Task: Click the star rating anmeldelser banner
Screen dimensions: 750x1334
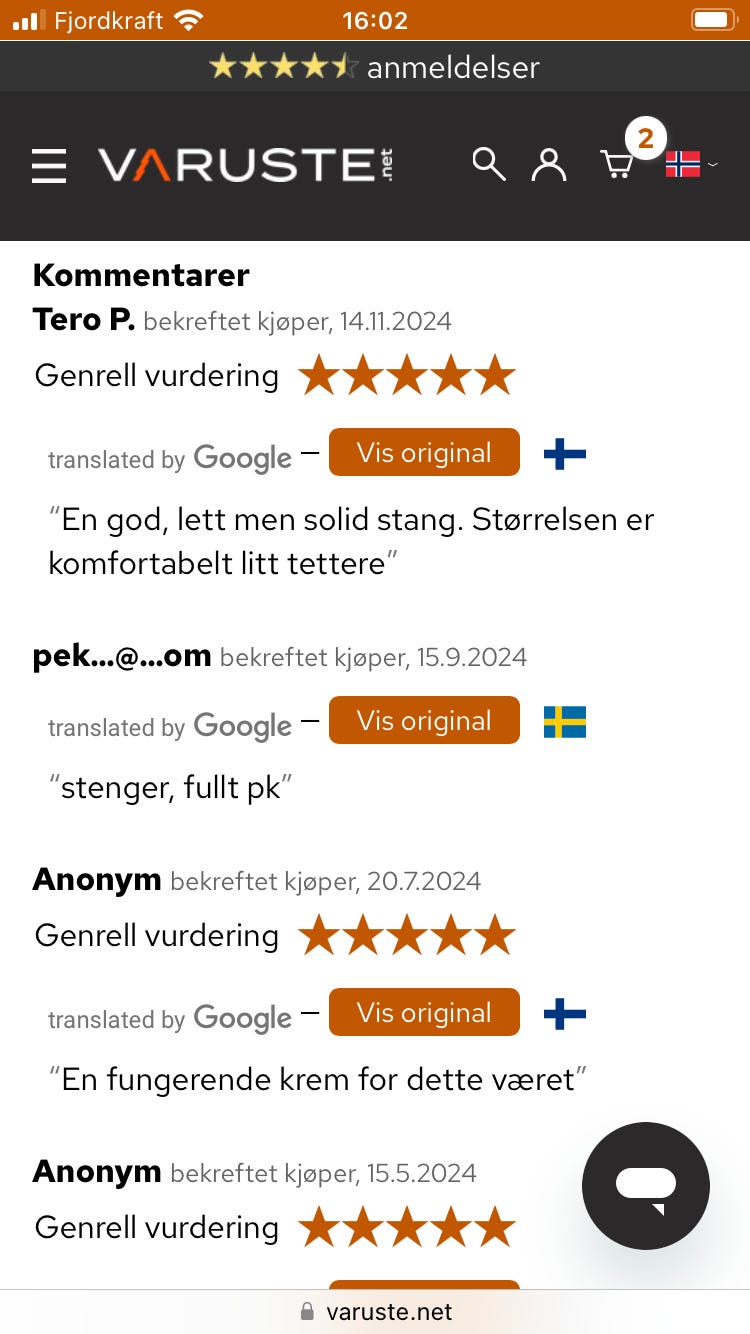Action: (x=375, y=67)
